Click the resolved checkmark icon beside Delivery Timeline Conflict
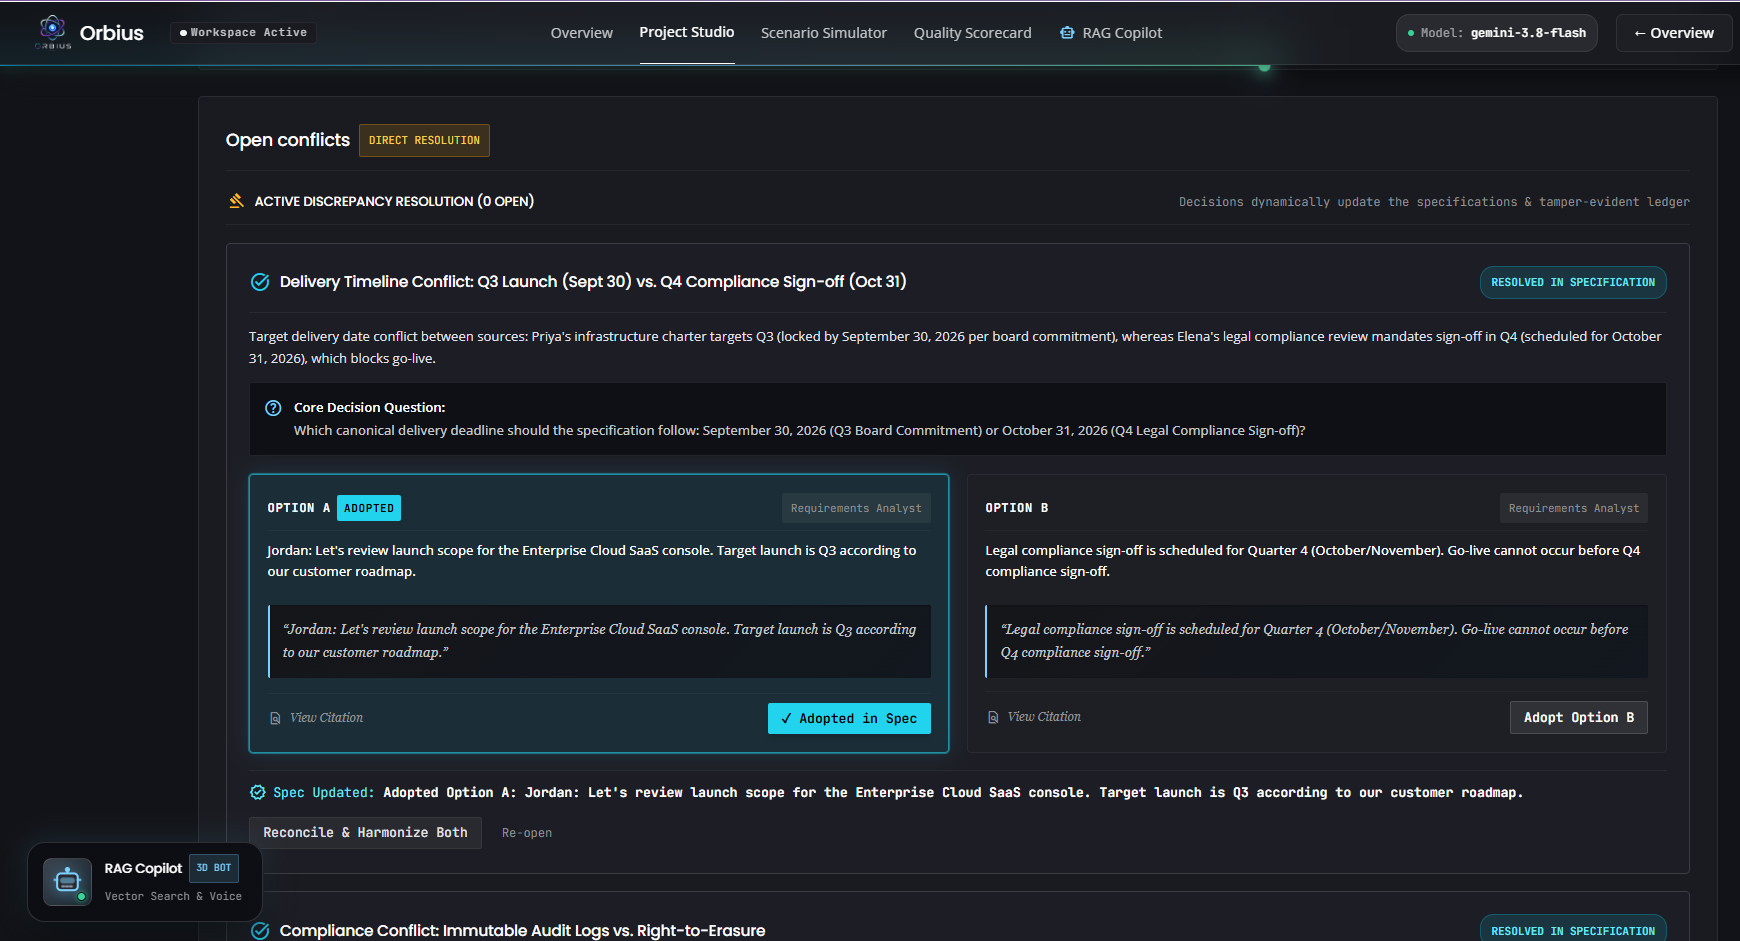The image size is (1740, 941). [x=260, y=282]
